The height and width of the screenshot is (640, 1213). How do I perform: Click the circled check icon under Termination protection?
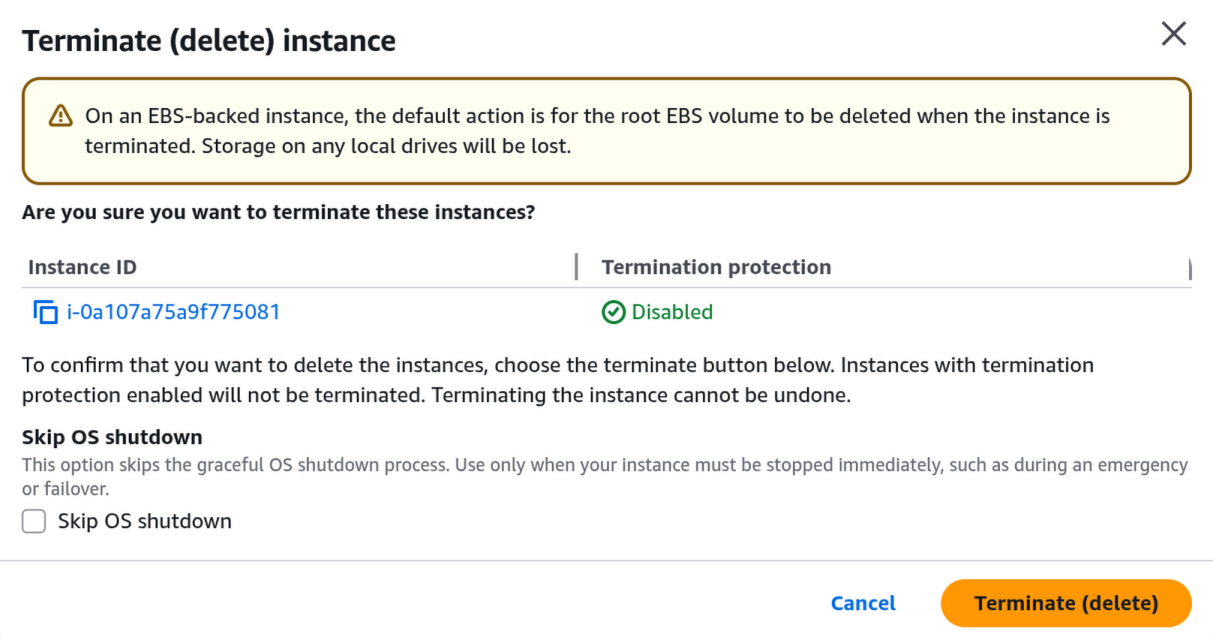[x=611, y=312]
